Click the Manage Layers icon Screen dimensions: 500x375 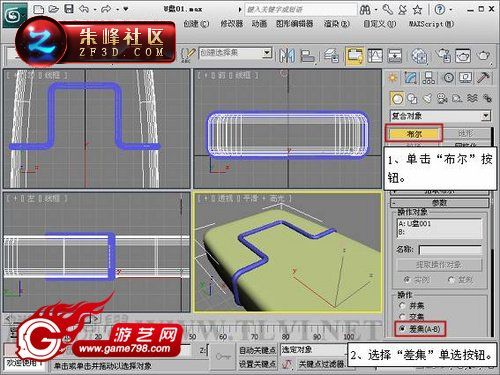coord(332,55)
